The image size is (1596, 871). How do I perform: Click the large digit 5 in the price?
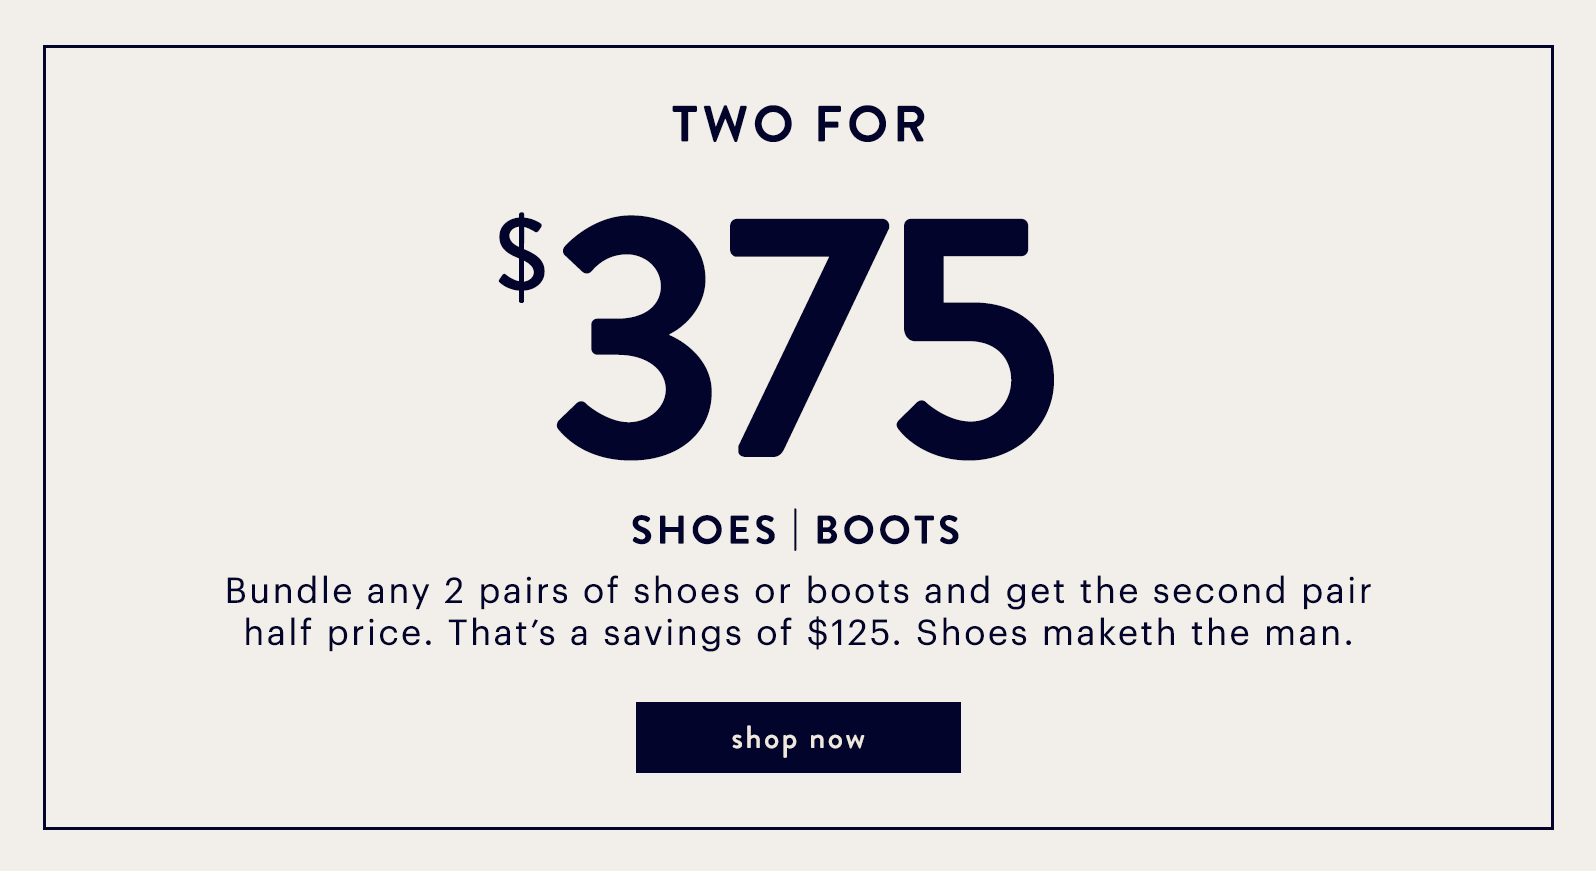pyautogui.click(x=975, y=338)
